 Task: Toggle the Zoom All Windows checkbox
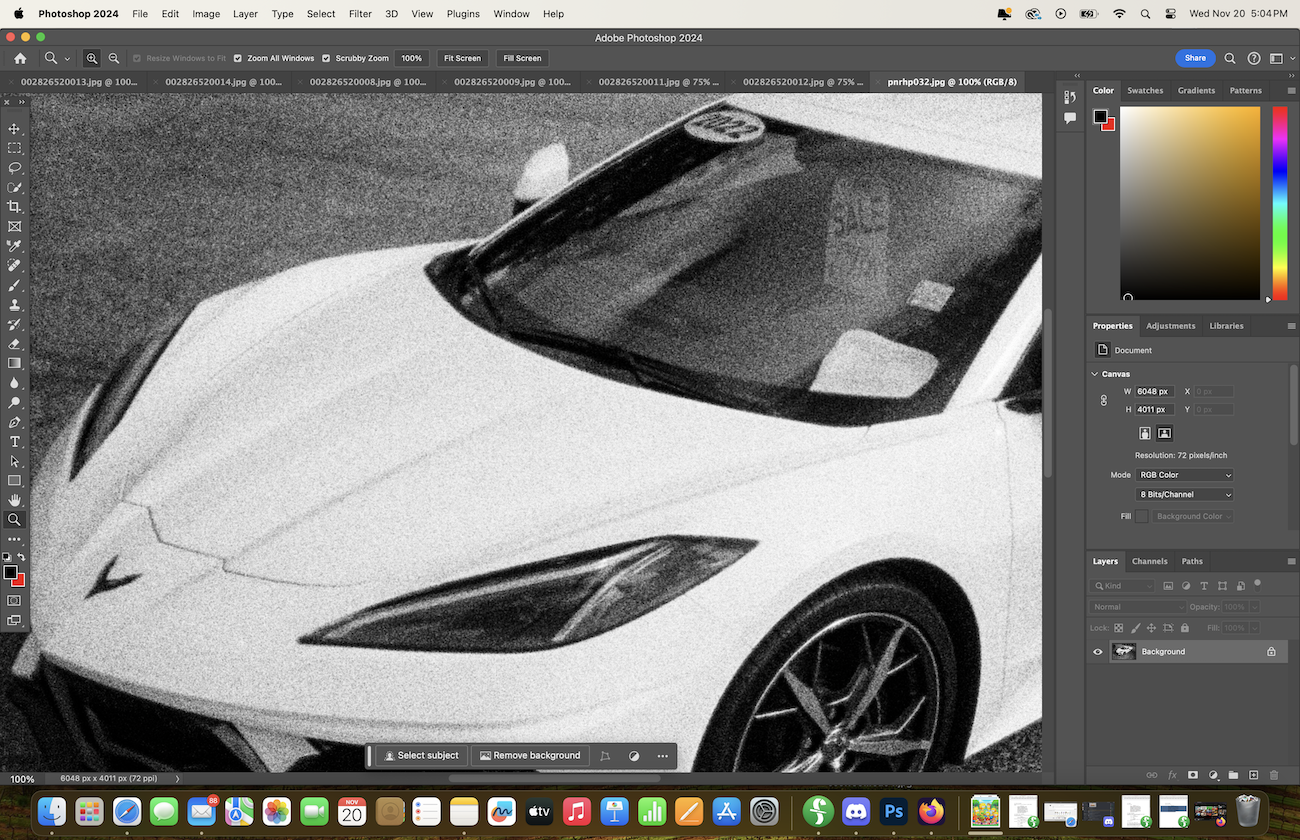[238, 58]
